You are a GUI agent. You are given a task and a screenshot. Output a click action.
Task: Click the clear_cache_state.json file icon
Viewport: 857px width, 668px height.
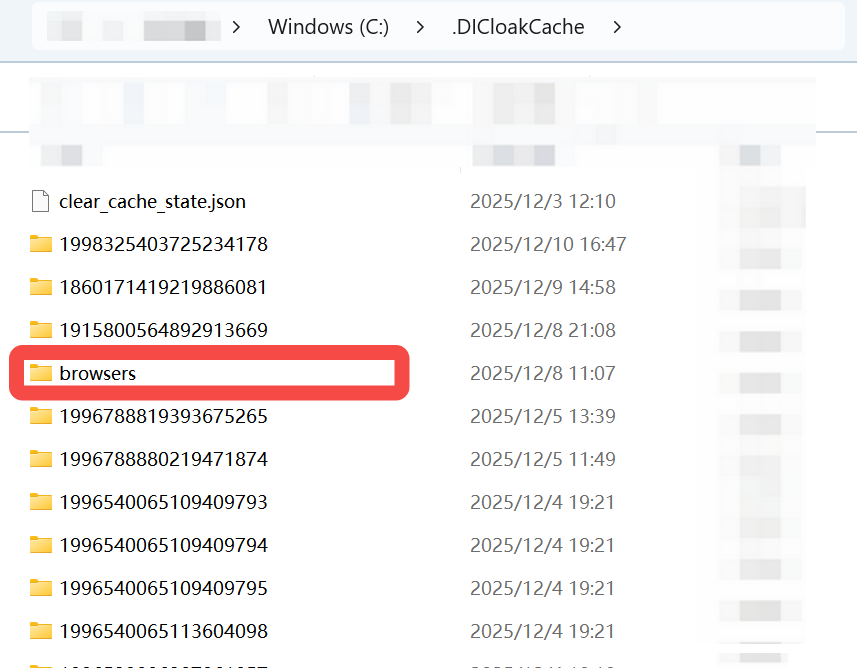pyautogui.click(x=40, y=201)
